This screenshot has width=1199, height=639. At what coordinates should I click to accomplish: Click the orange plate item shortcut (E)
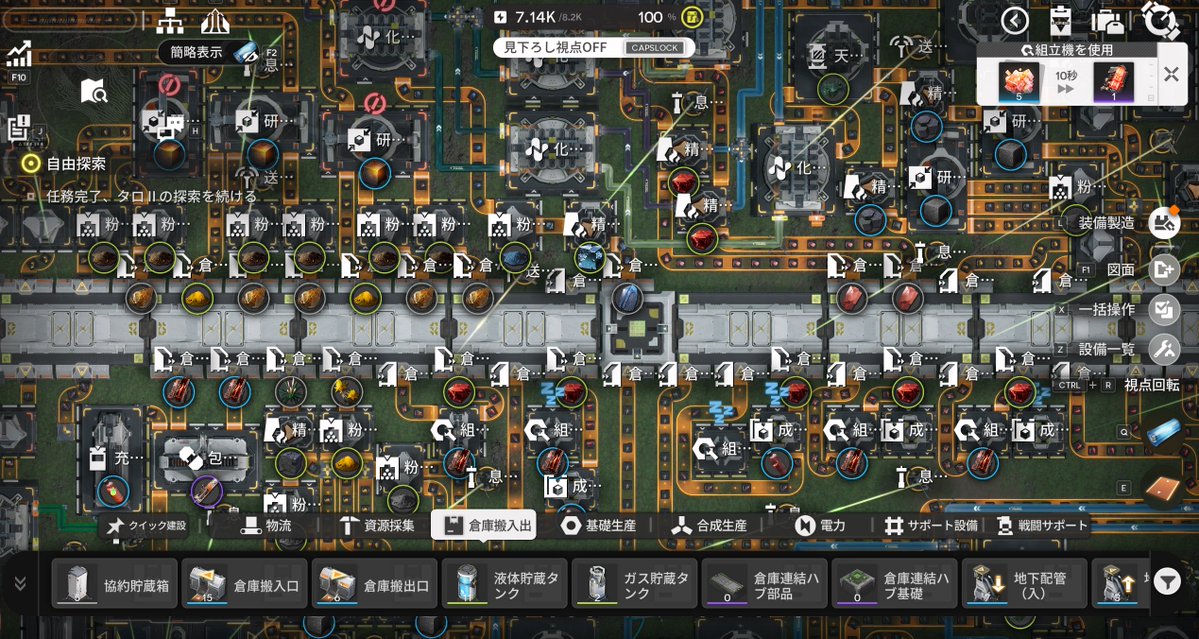1164,489
